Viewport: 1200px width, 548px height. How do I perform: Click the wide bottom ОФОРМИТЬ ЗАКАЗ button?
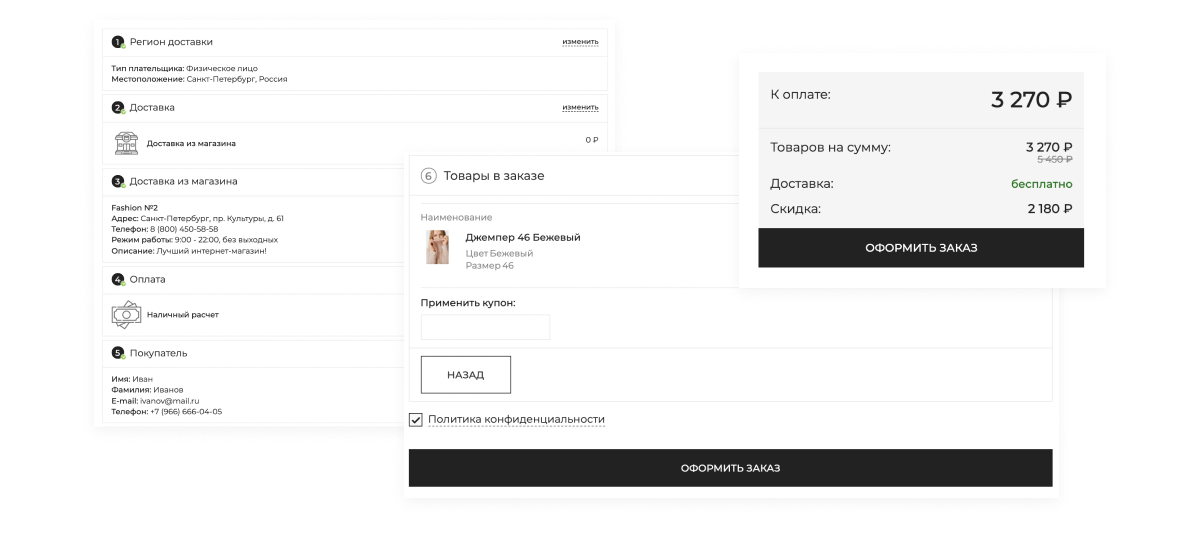730,468
